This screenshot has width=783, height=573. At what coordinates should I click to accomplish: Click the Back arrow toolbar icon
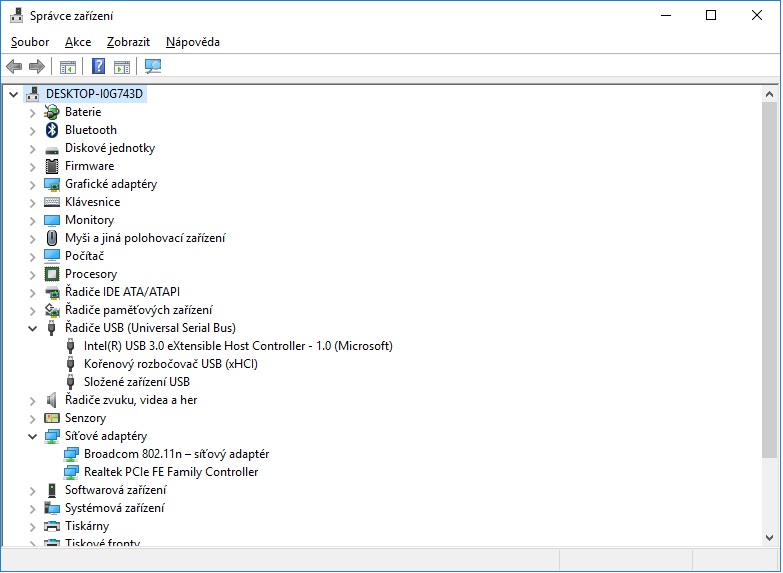[x=14, y=66]
